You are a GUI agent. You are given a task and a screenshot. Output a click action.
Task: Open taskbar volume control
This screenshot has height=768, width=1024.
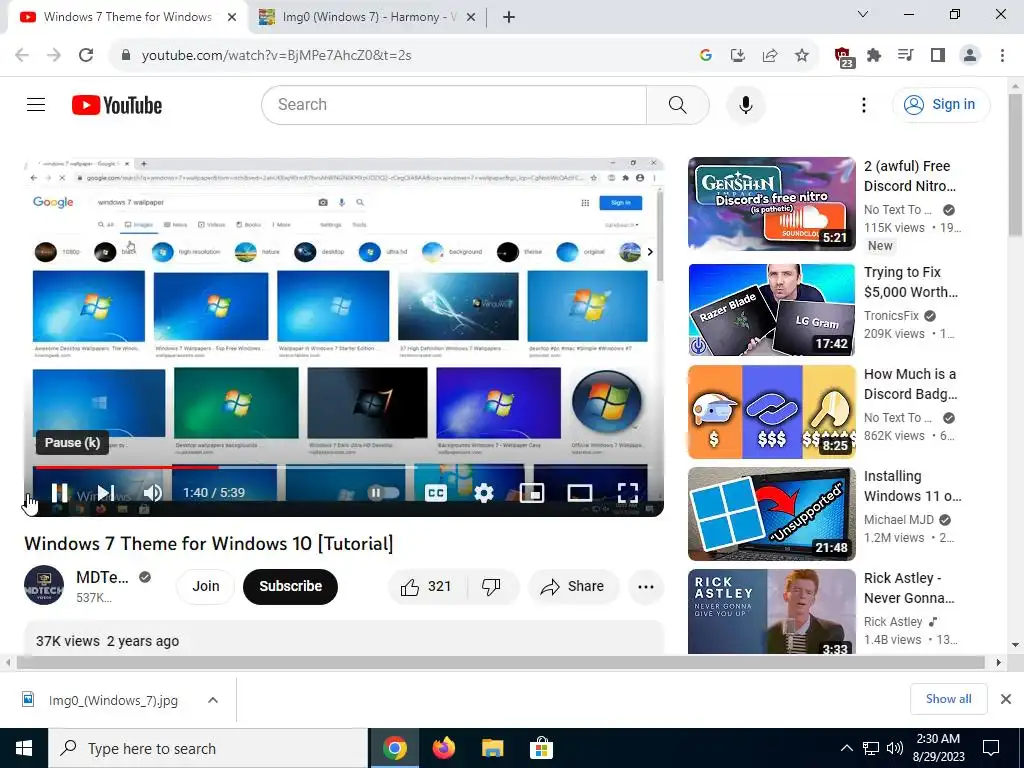tap(895, 748)
